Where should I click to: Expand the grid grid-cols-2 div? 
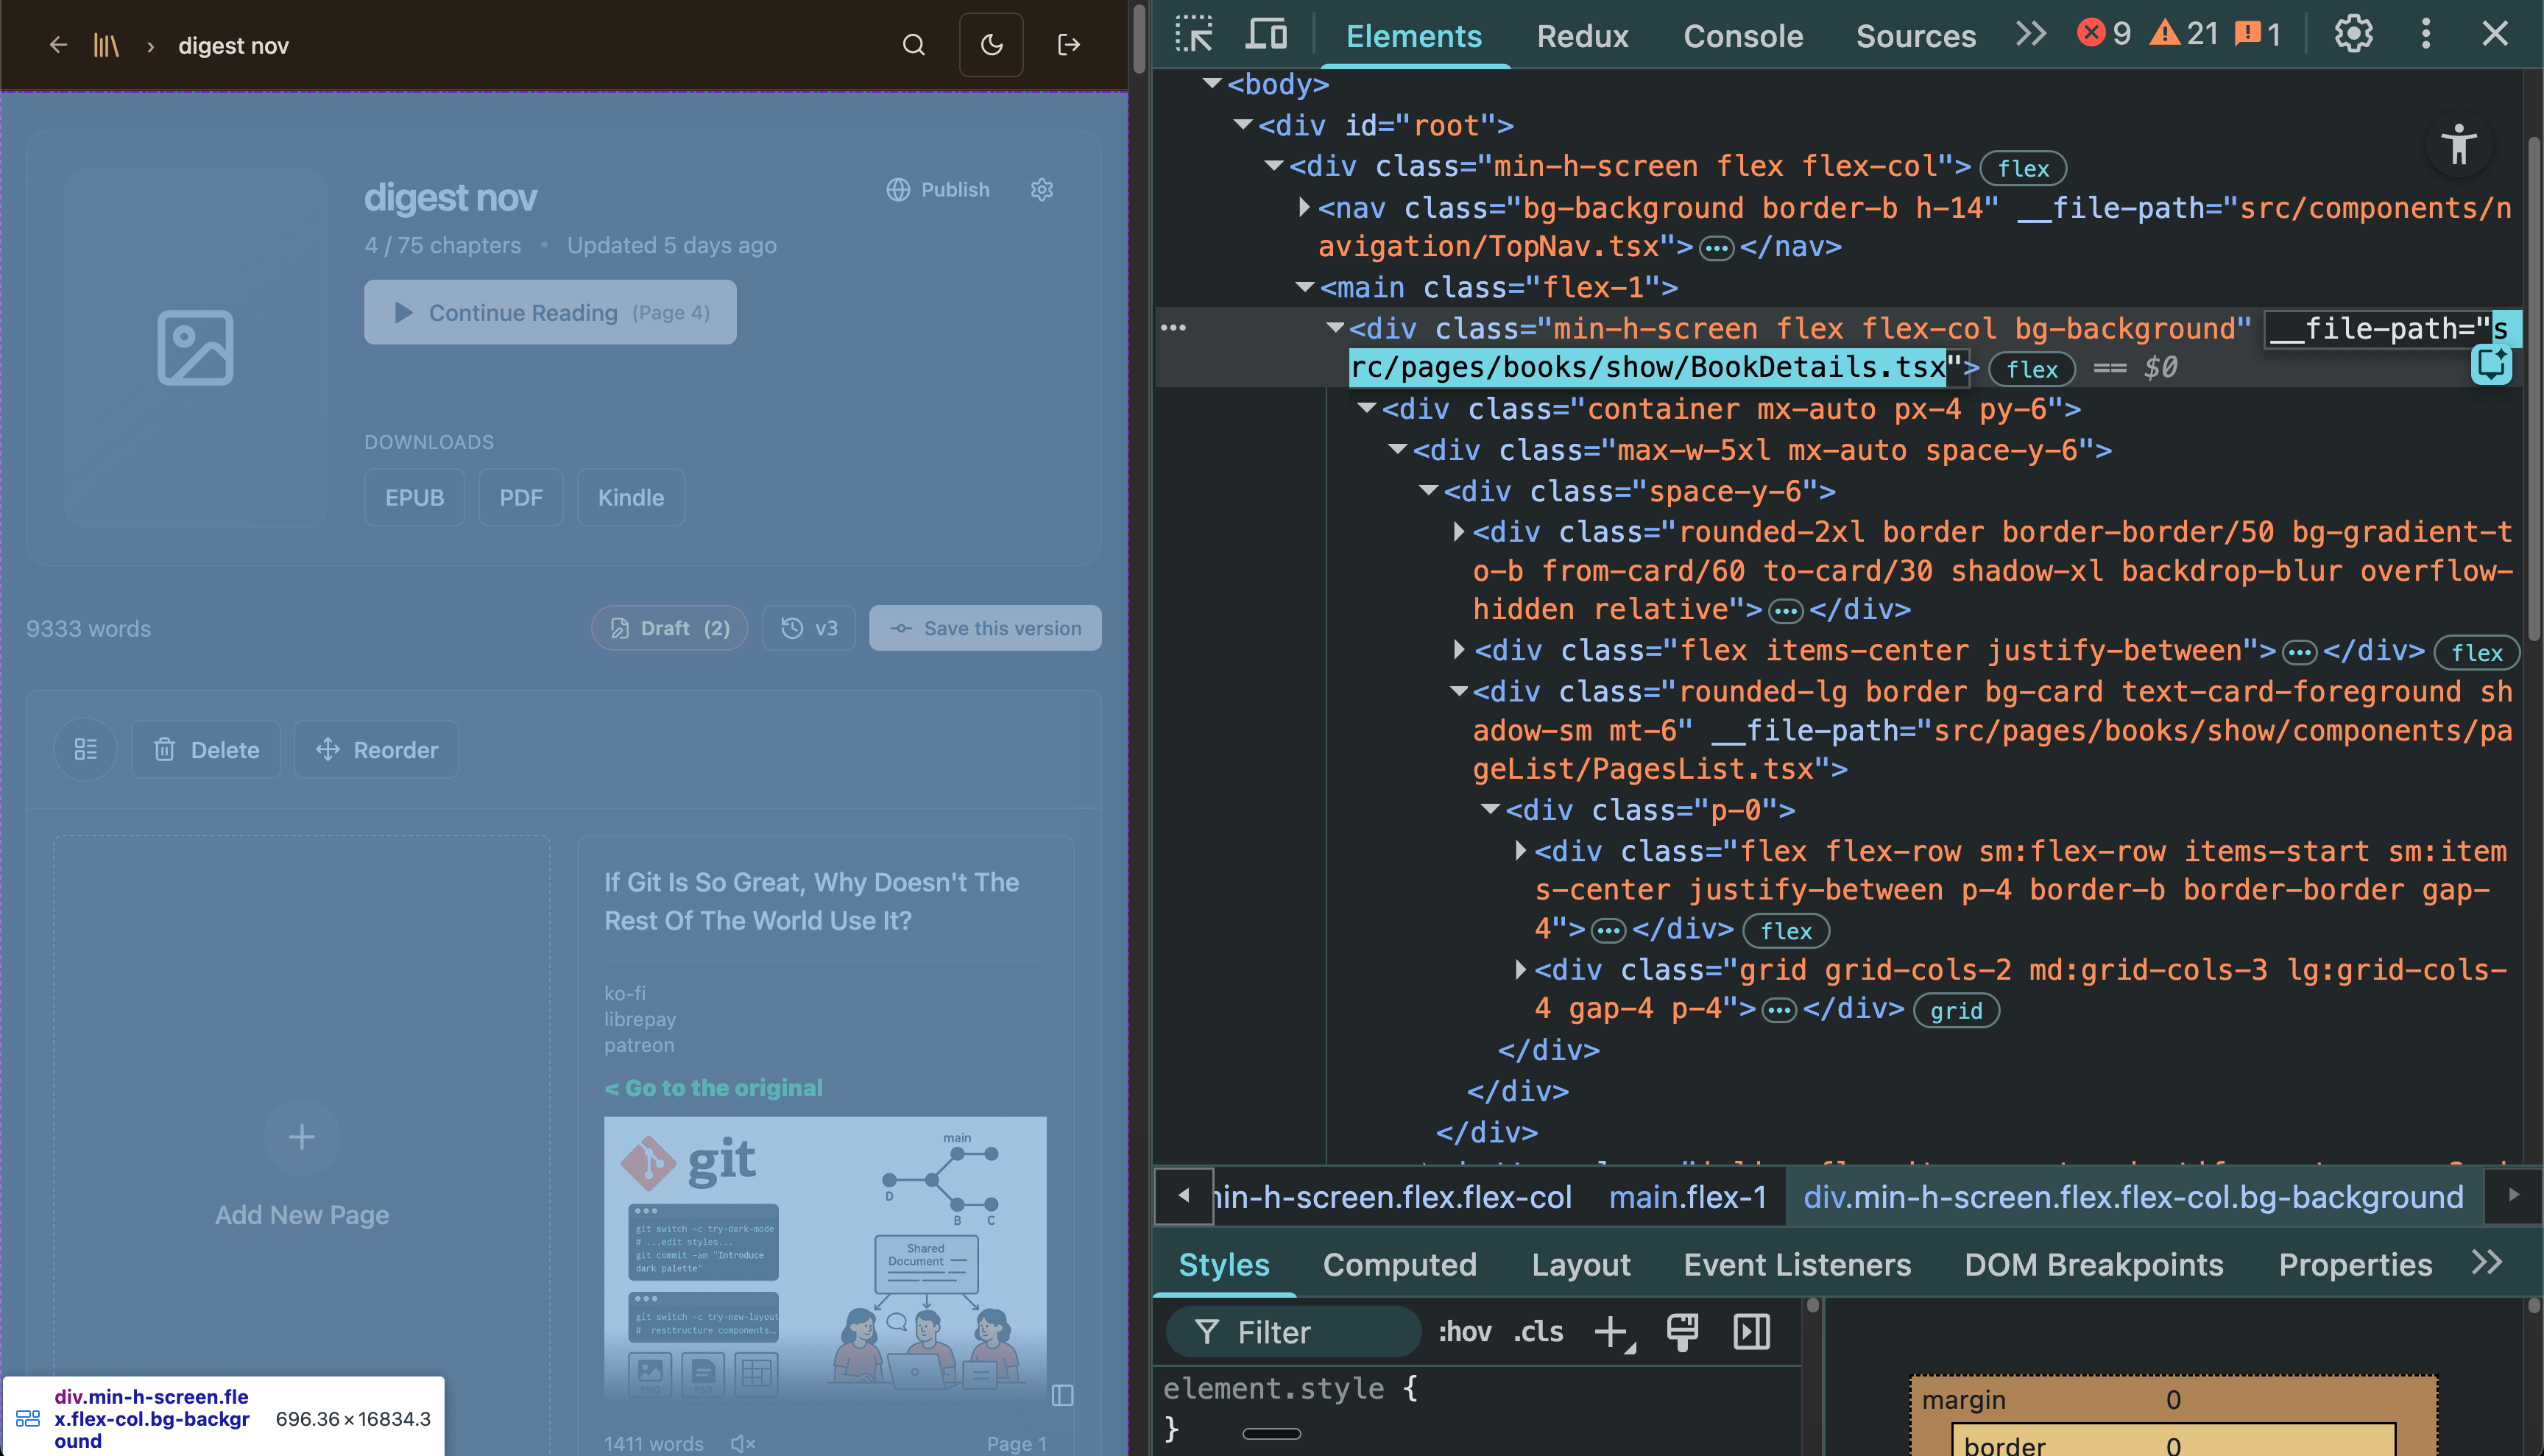point(1520,969)
